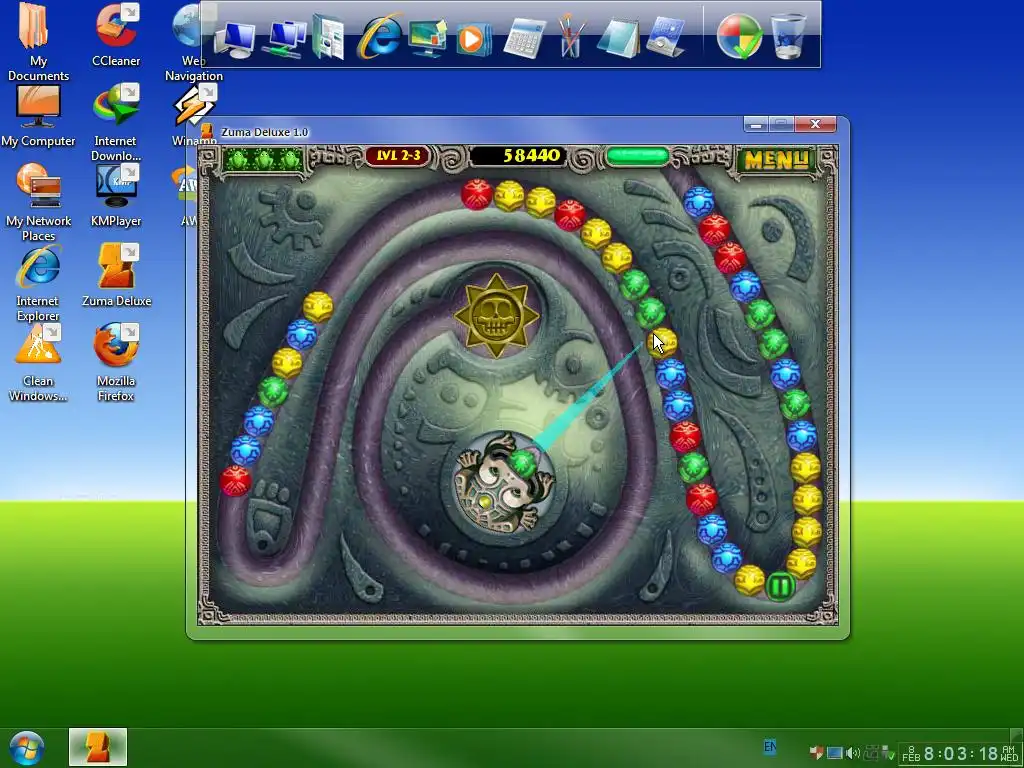Click the network computers dock icon

[x=285, y=38]
